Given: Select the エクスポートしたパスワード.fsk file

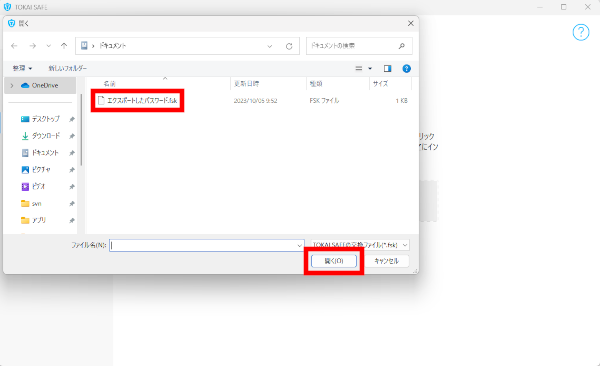Looking at the screenshot, I should (x=137, y=101).
